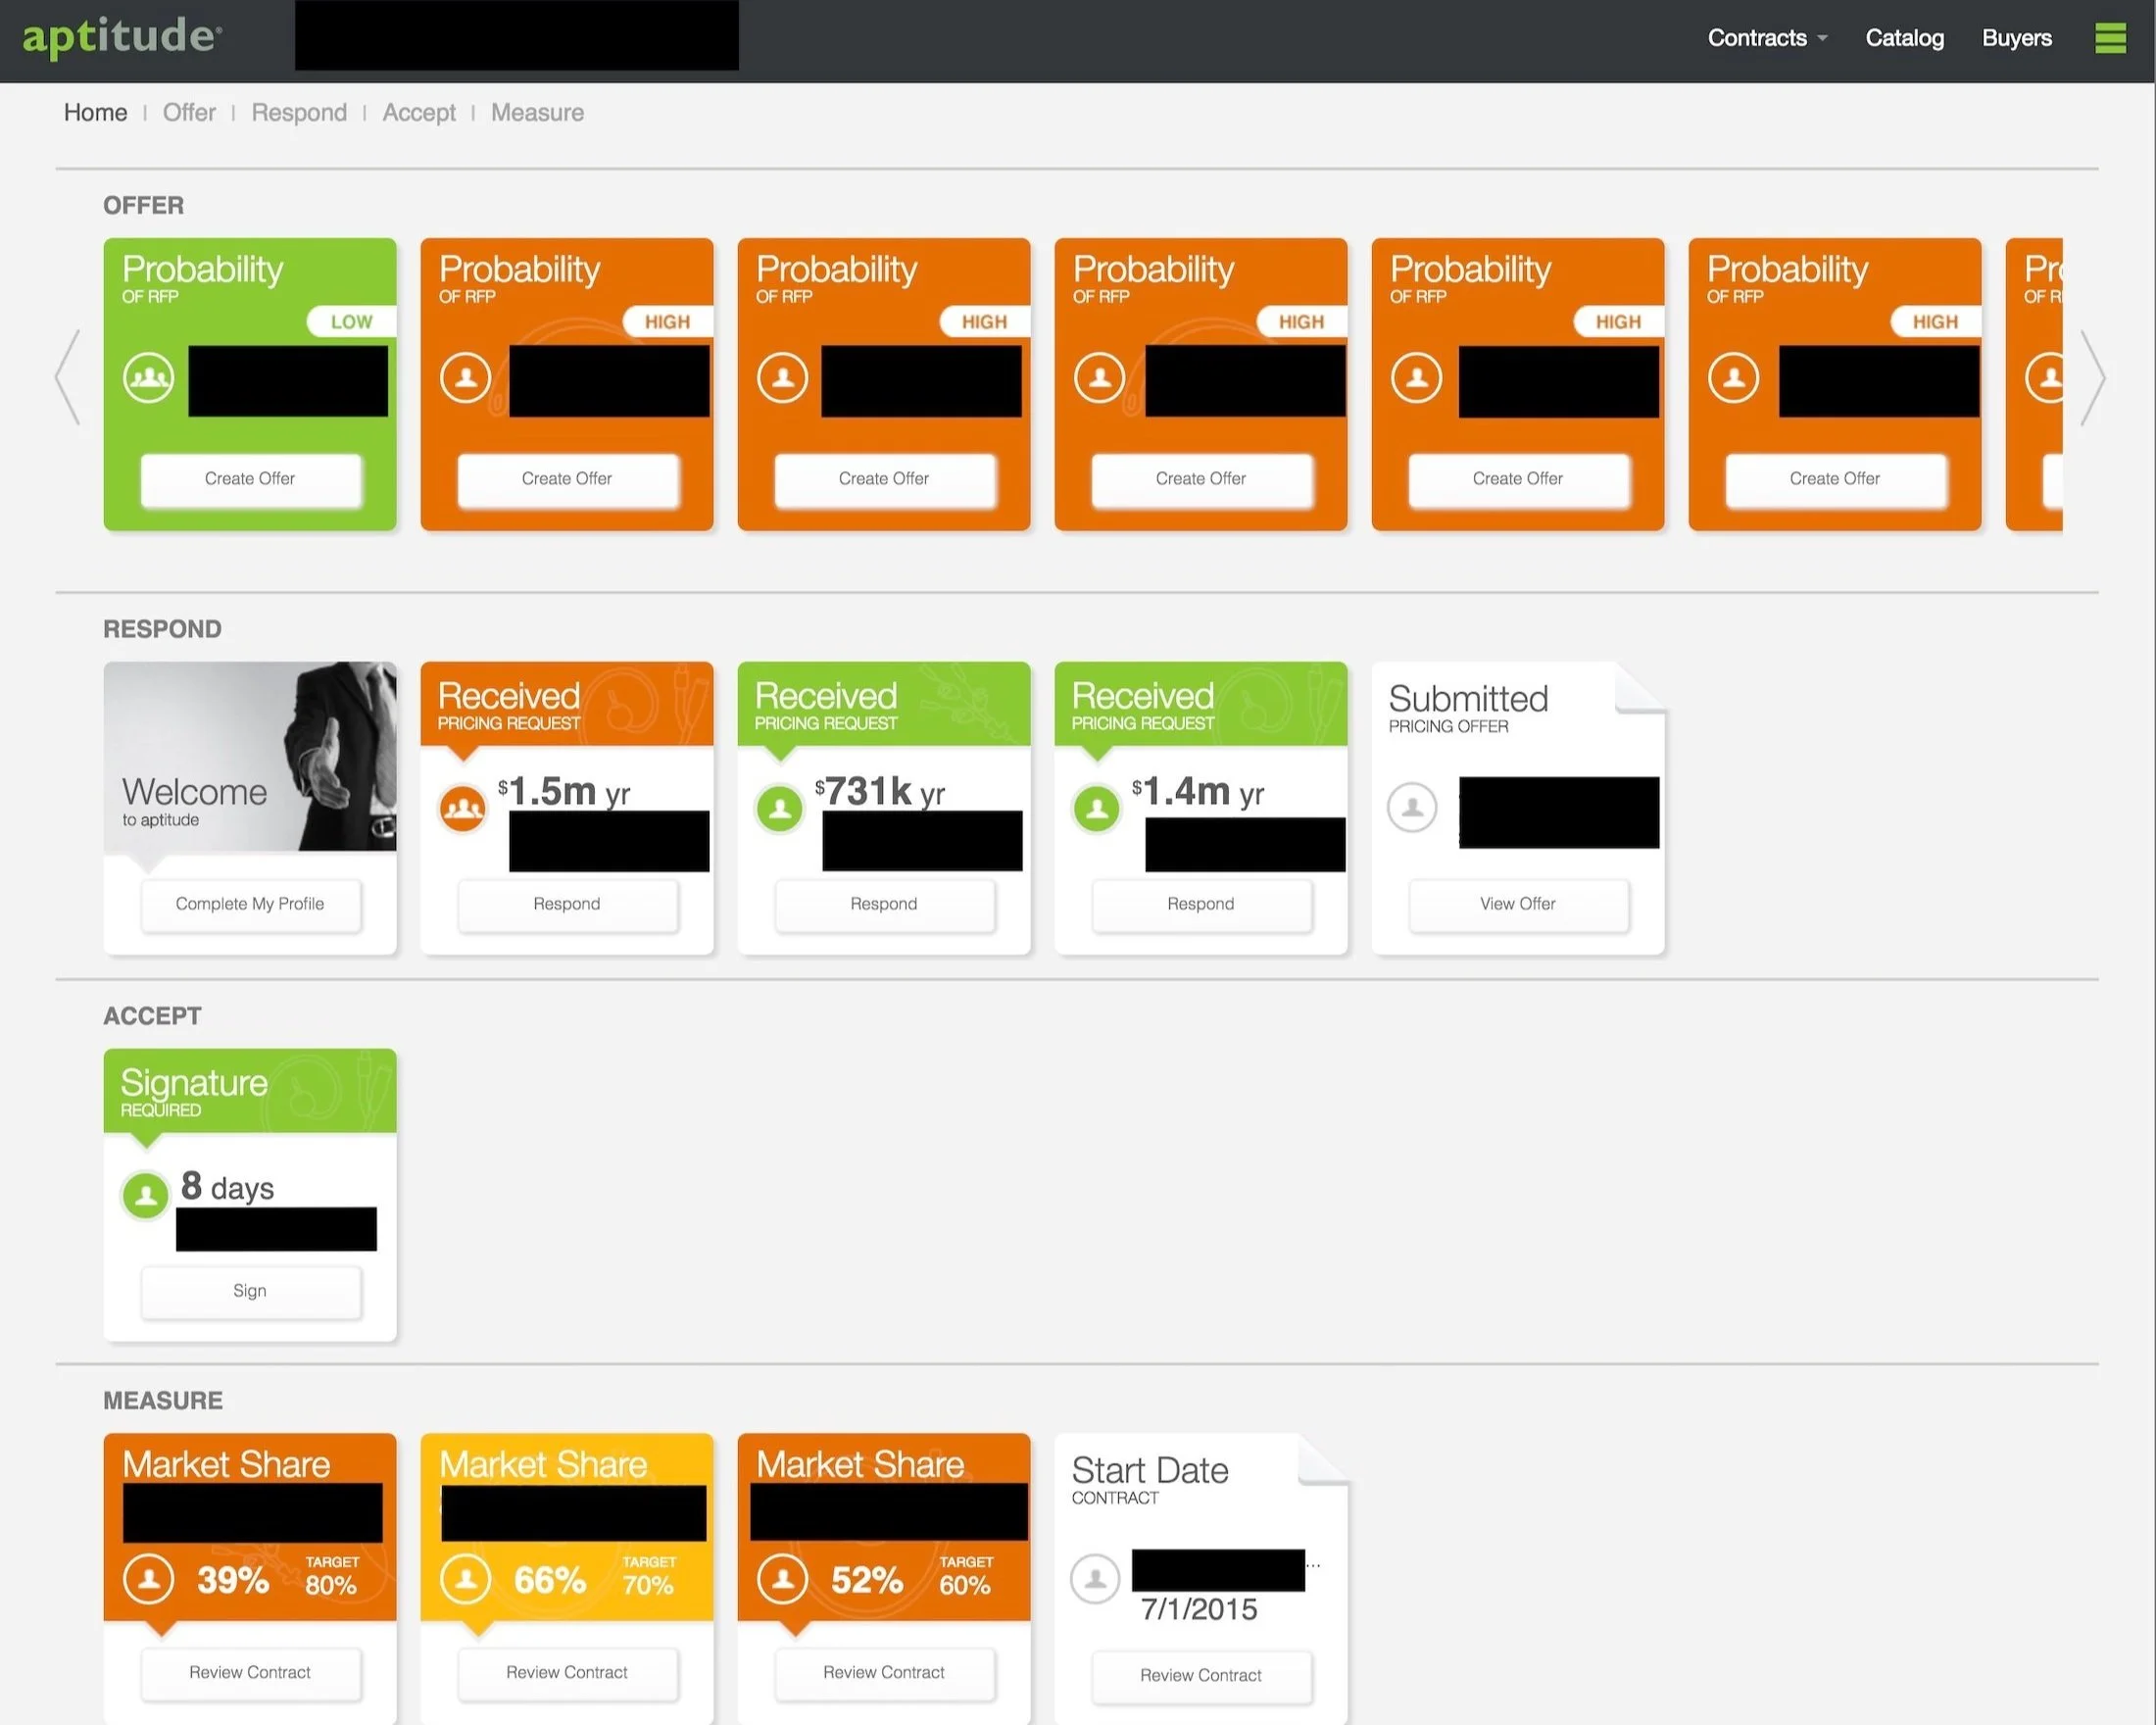Click left carousel arrow in Offer section
2156x1725 pixels.
pyautogui.click(x=67, y=378)
